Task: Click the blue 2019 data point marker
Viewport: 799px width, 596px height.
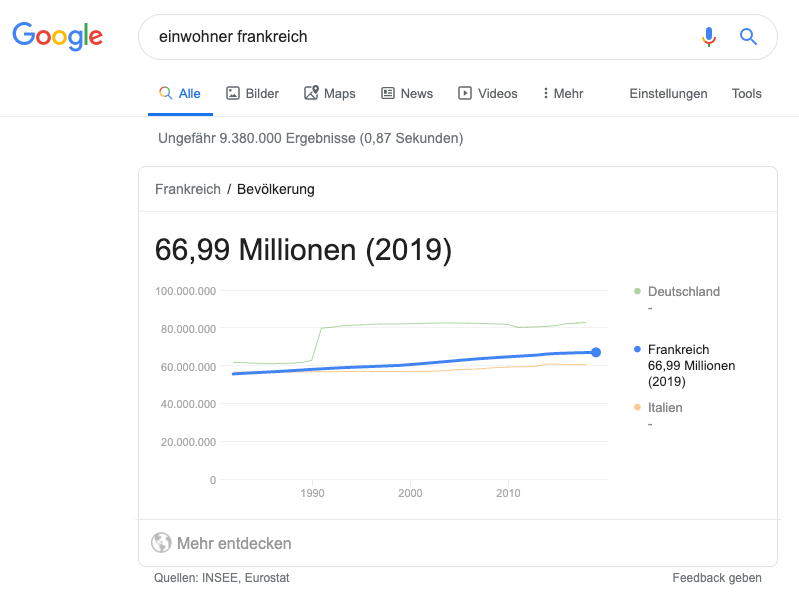Action: [x=596, y=352]
